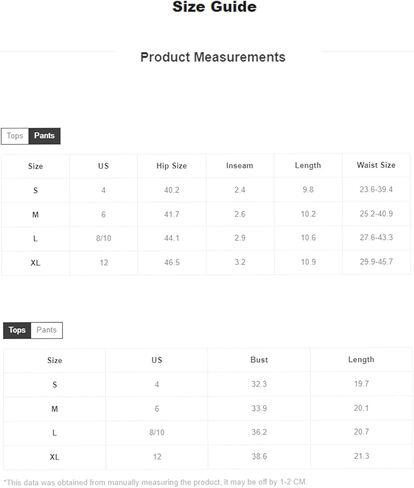The height and width of the screenshot is (488, 414).
Task: Click the Waist Size column header
Action: click(x=376, y=165)
